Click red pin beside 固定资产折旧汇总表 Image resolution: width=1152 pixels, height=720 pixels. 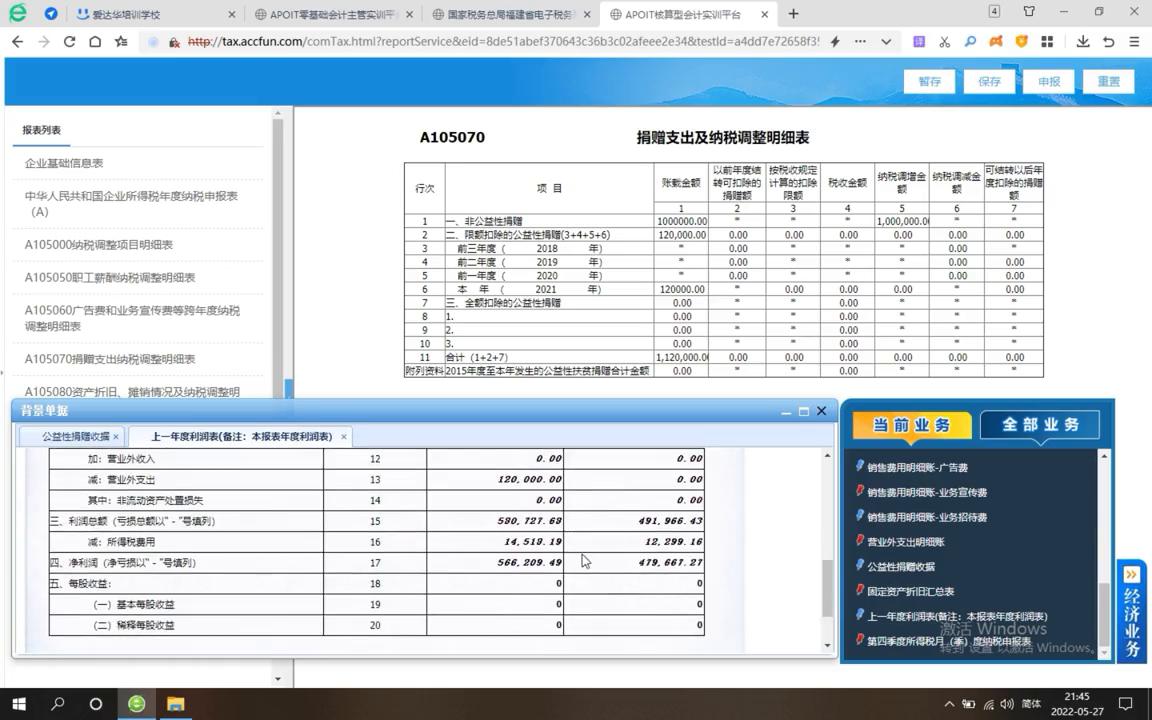pos(858,591)
